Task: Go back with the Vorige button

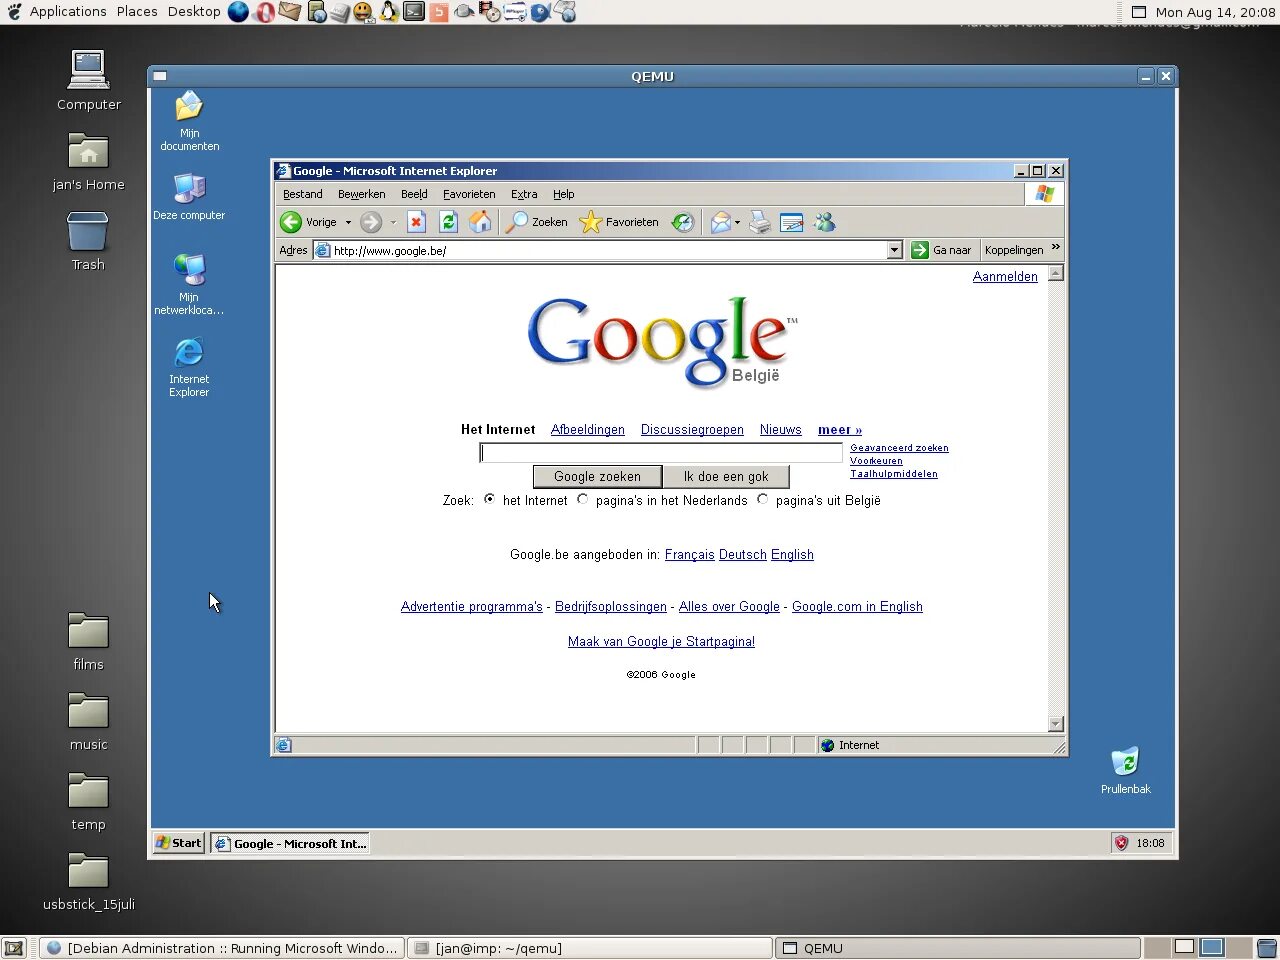Action: (309, 222)
